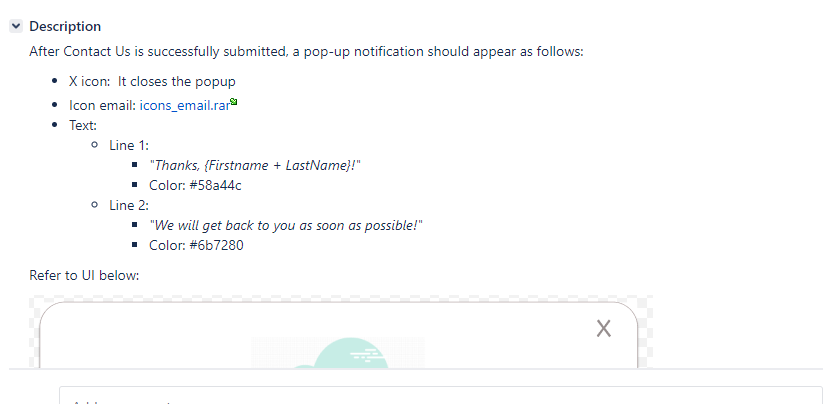Click the "Color: #58a44c" text line

(x=195, y=185)
